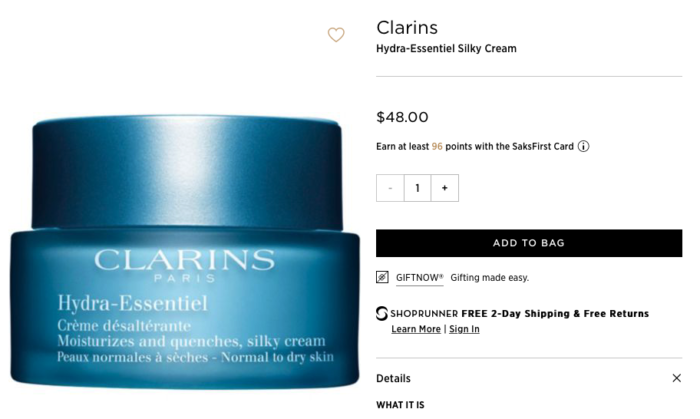Click the quantity input field

point(417,188)
